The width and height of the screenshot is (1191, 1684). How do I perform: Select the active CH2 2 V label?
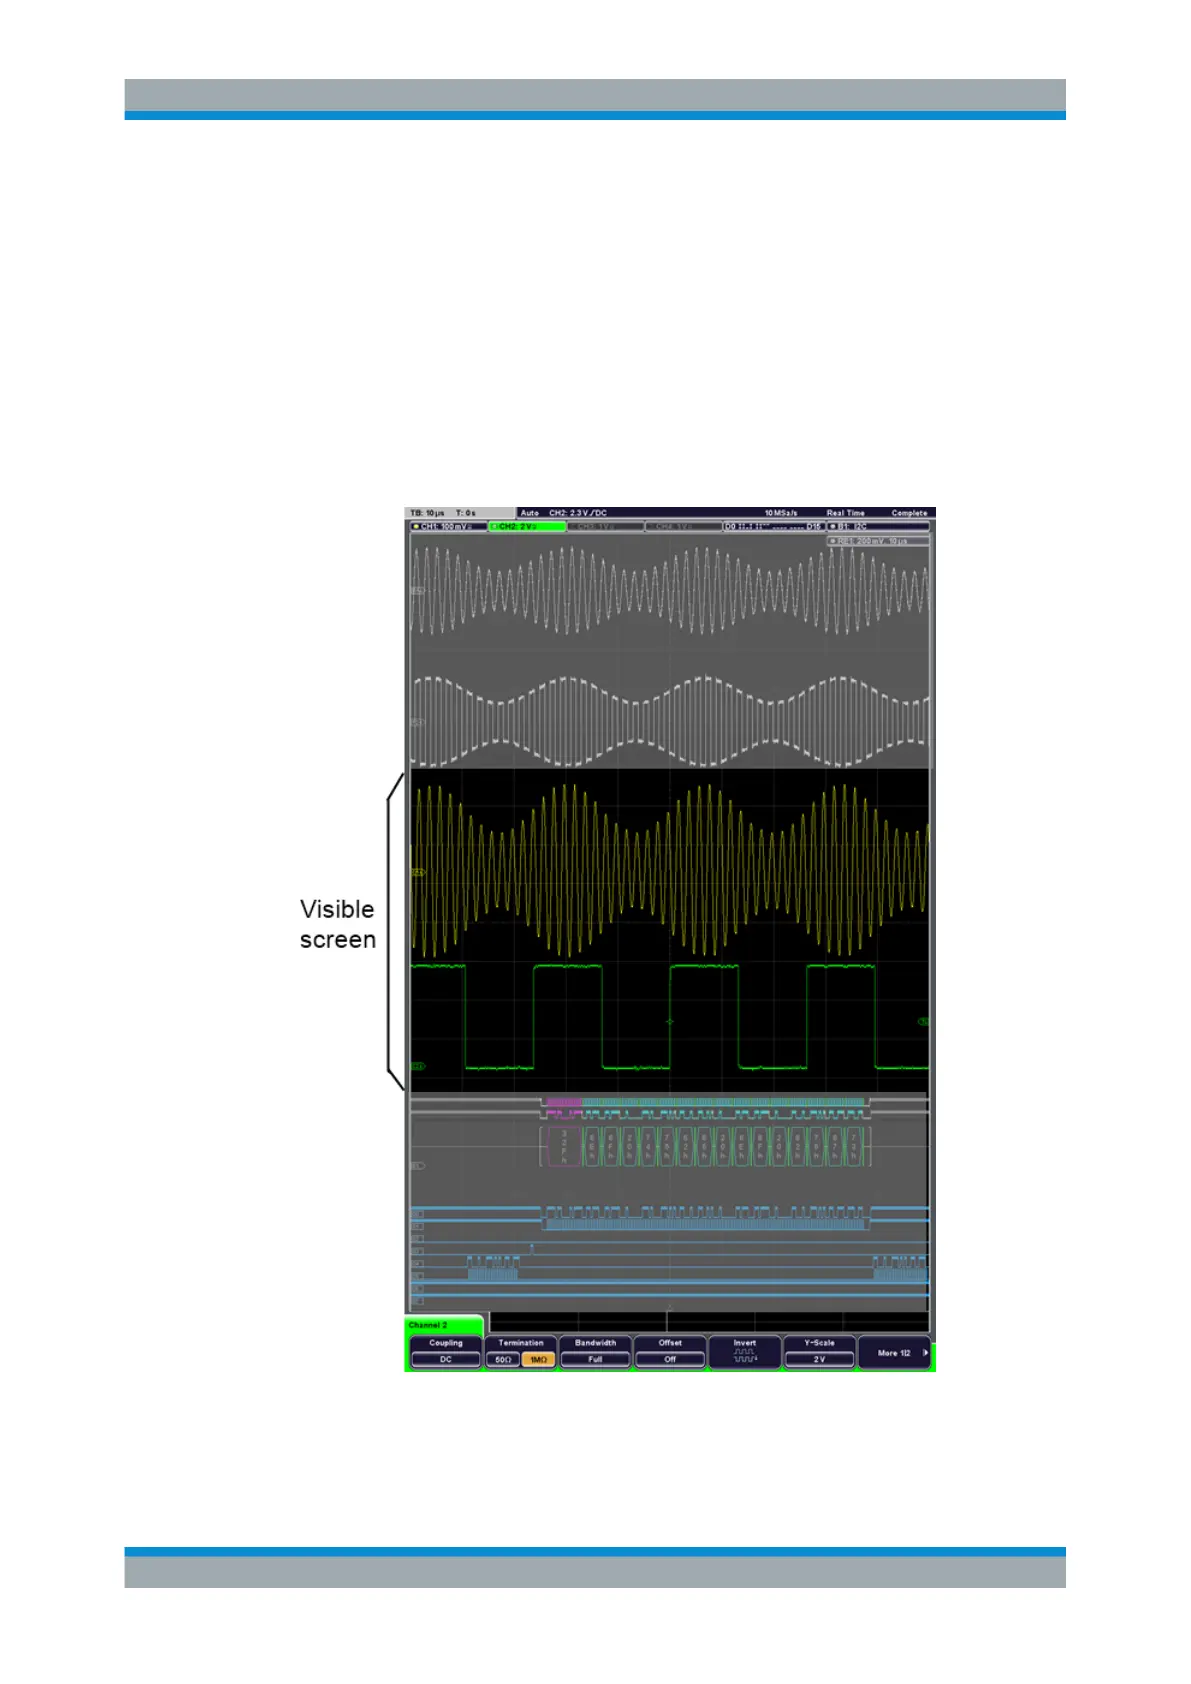[x=526, y=526]
